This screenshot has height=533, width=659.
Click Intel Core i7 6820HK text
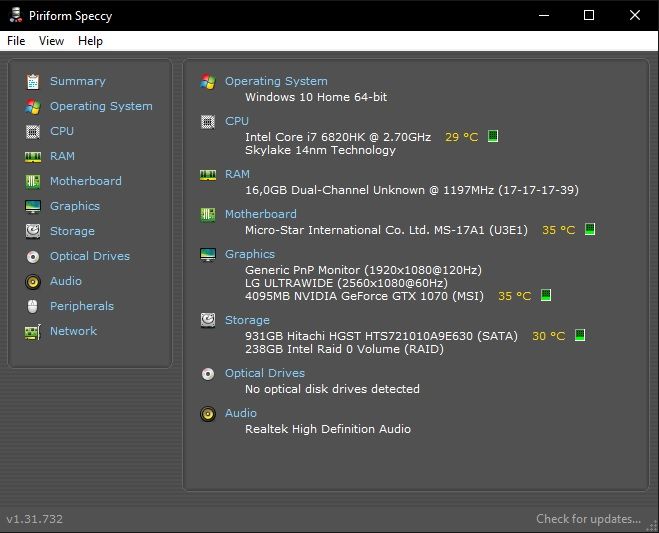338,137
